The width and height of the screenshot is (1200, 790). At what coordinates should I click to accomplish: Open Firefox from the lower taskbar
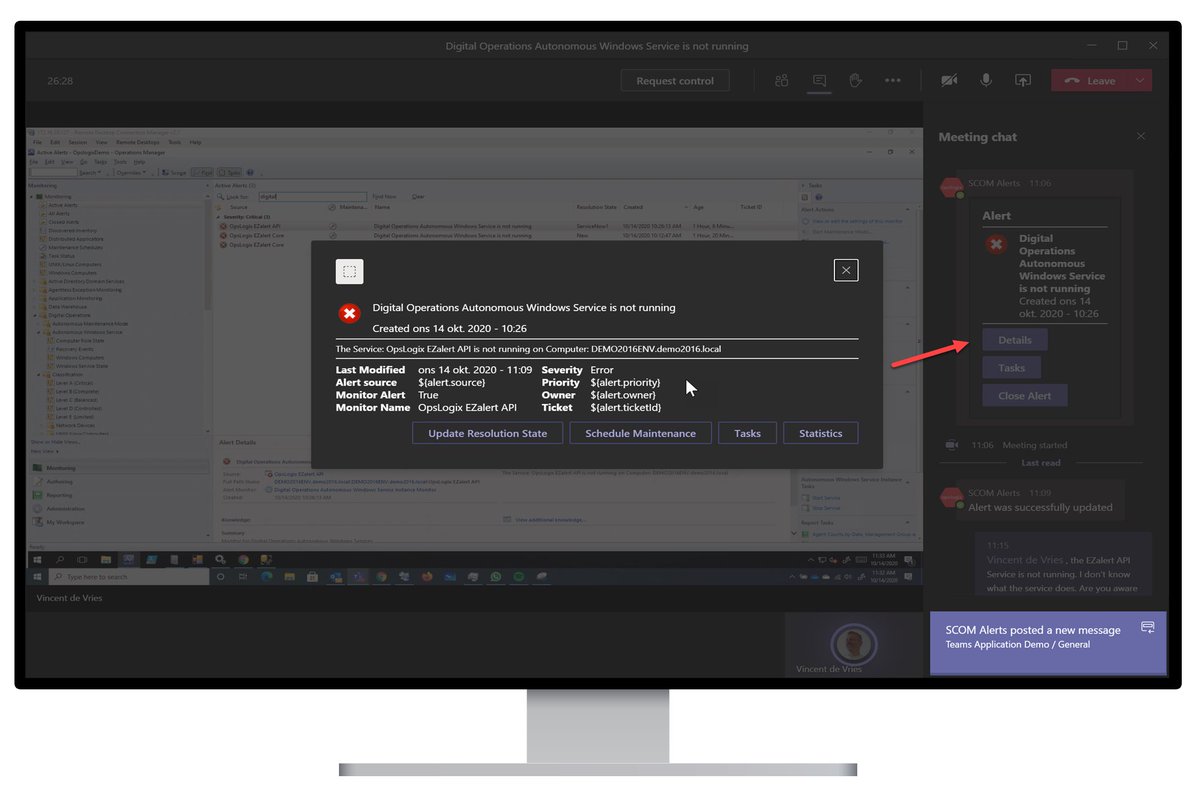pos(427,577)
